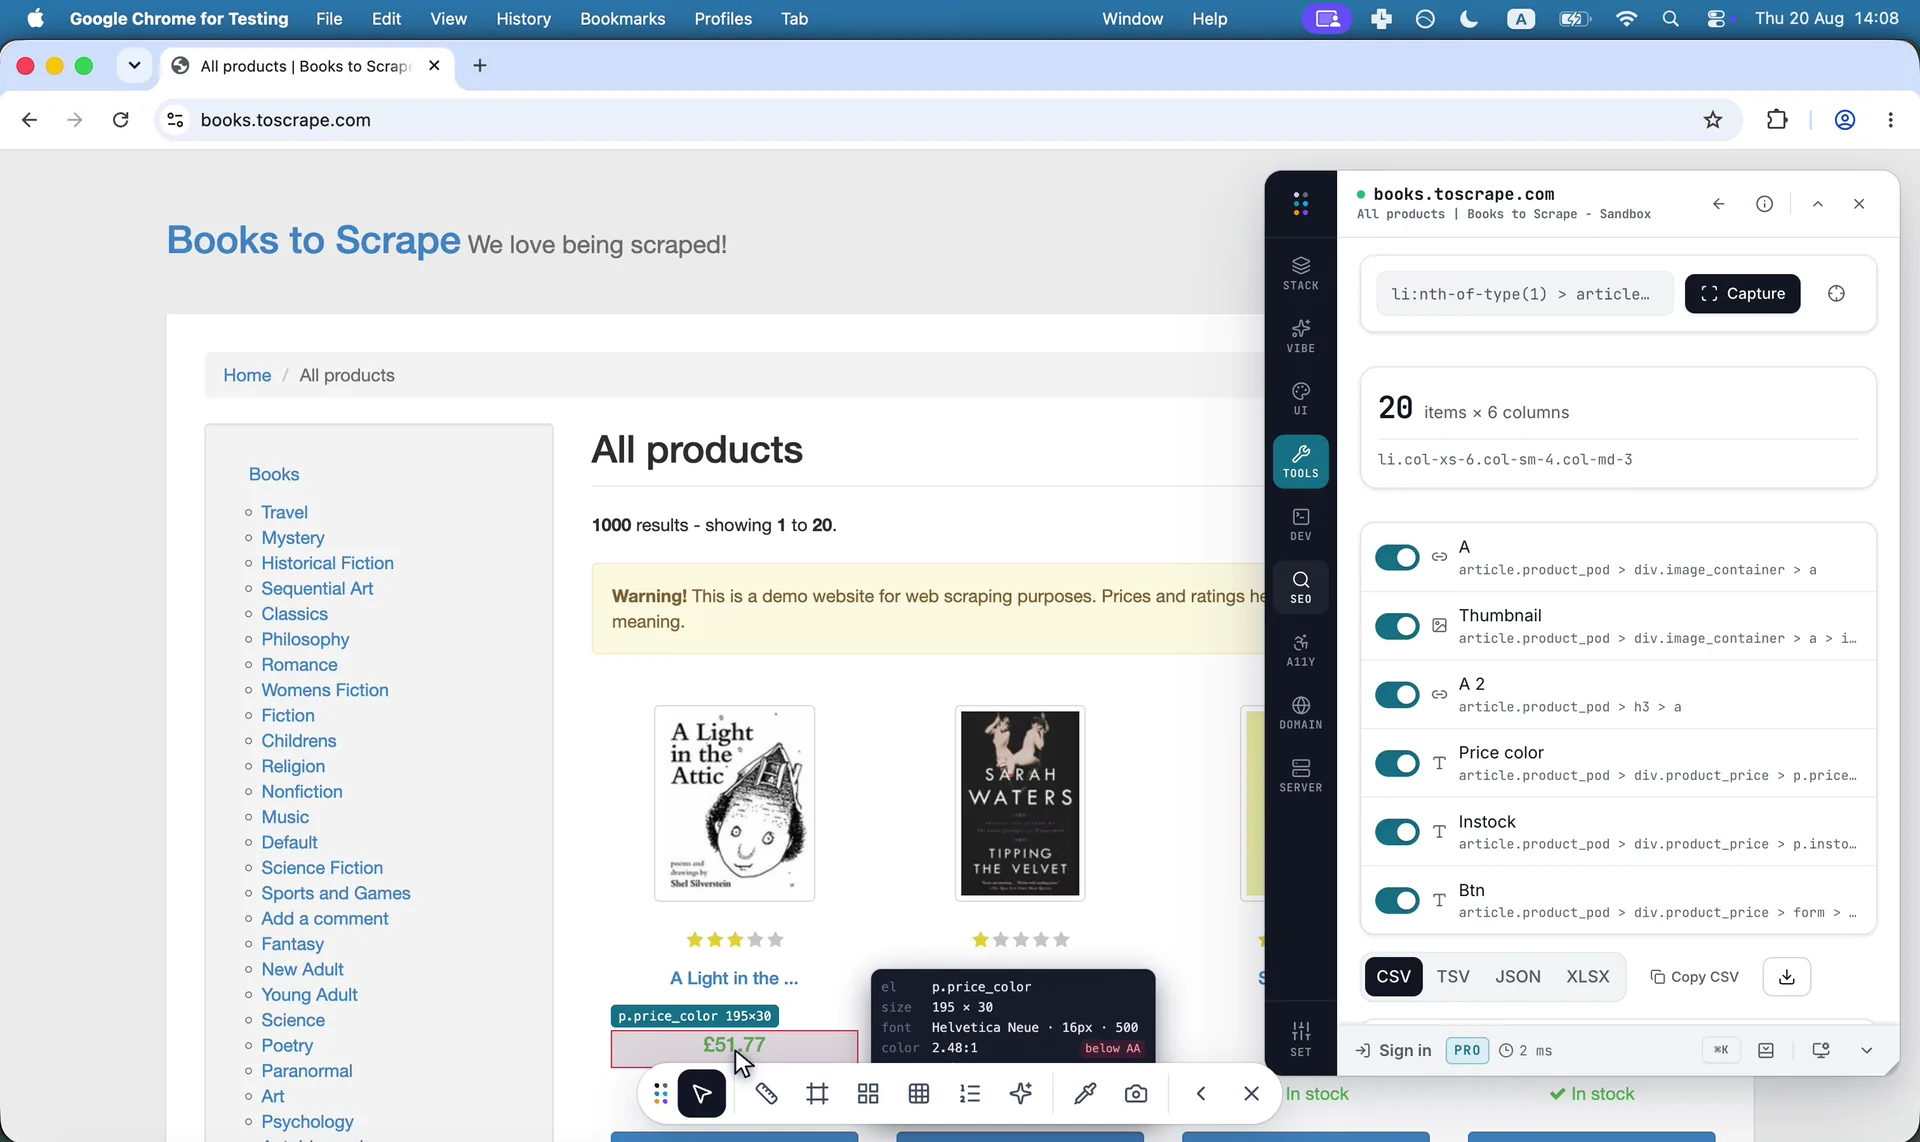Open the Chrome three-dot menu

[1890, 120]
